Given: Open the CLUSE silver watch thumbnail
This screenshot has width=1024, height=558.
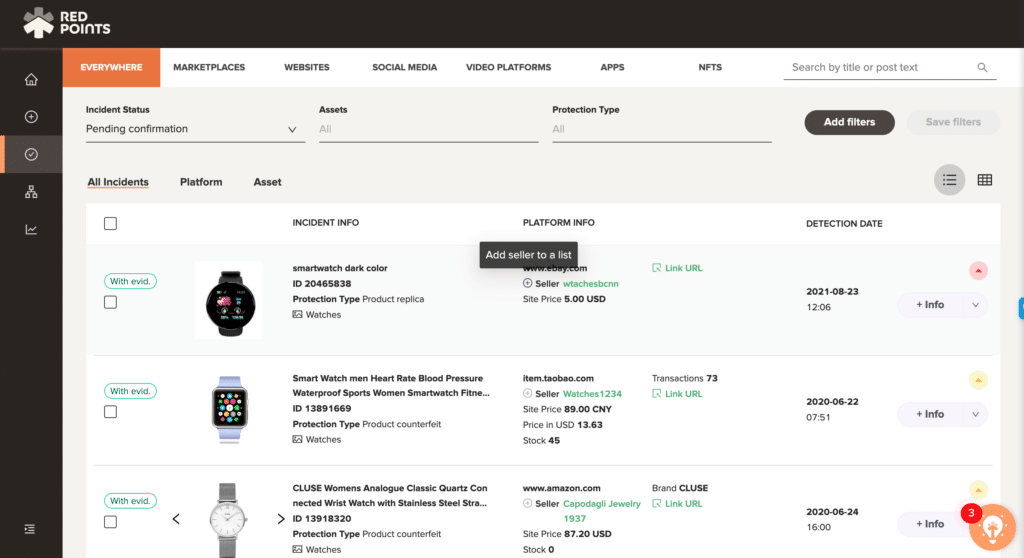Looking at the screenshot, I should pos(227,520).
